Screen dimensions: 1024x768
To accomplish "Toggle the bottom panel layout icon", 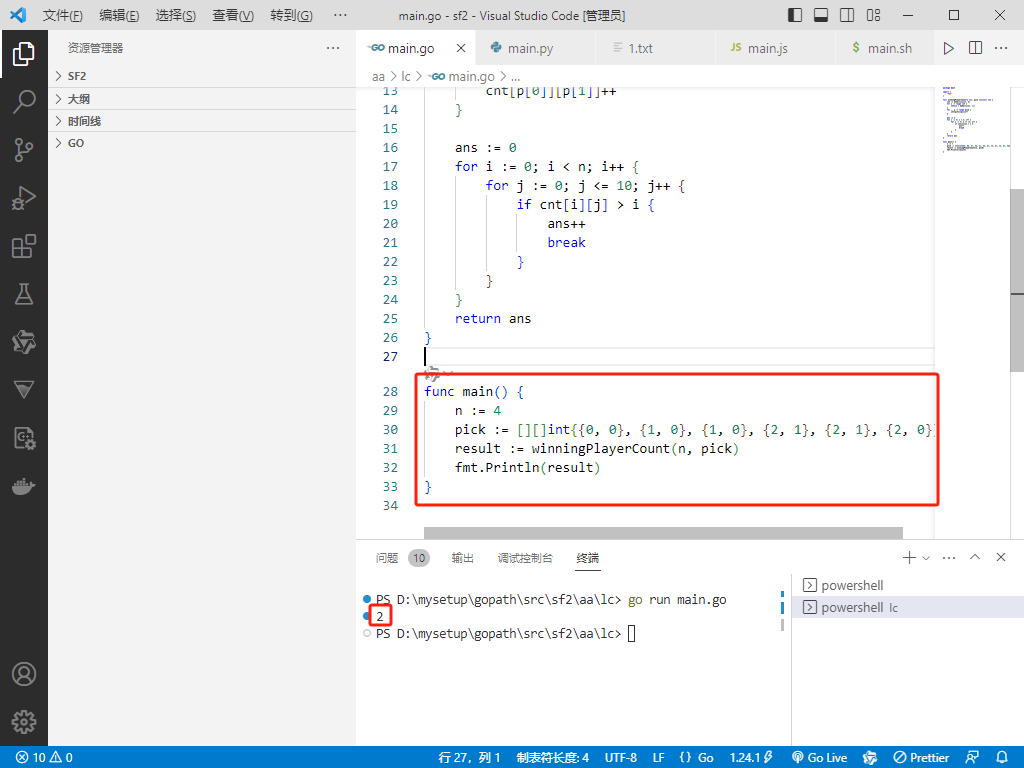I will [821, 15].
